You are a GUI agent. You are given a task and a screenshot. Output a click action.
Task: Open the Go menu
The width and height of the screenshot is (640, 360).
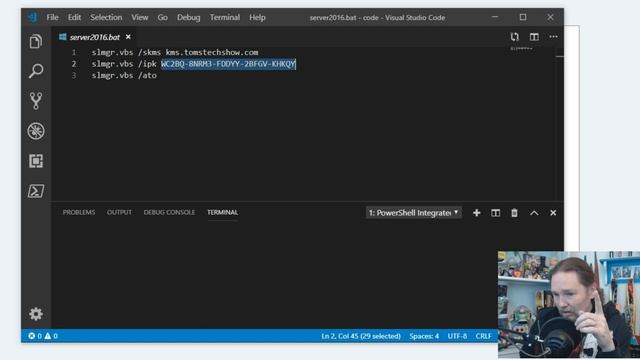(x=162, y=18)
